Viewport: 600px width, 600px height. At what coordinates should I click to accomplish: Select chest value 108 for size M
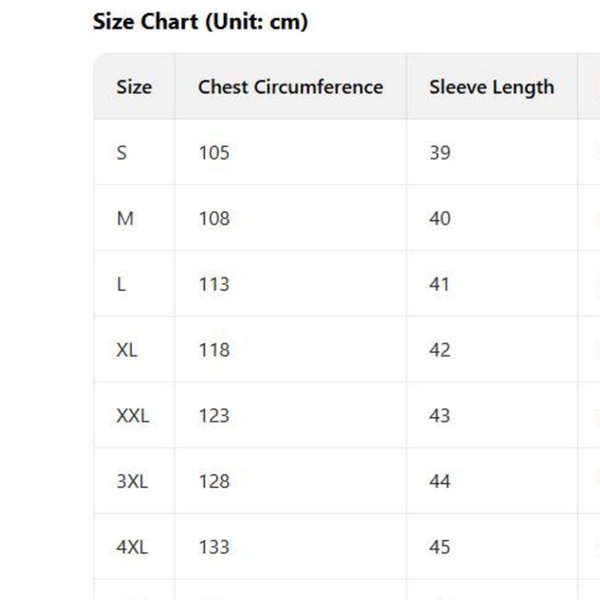214,218
